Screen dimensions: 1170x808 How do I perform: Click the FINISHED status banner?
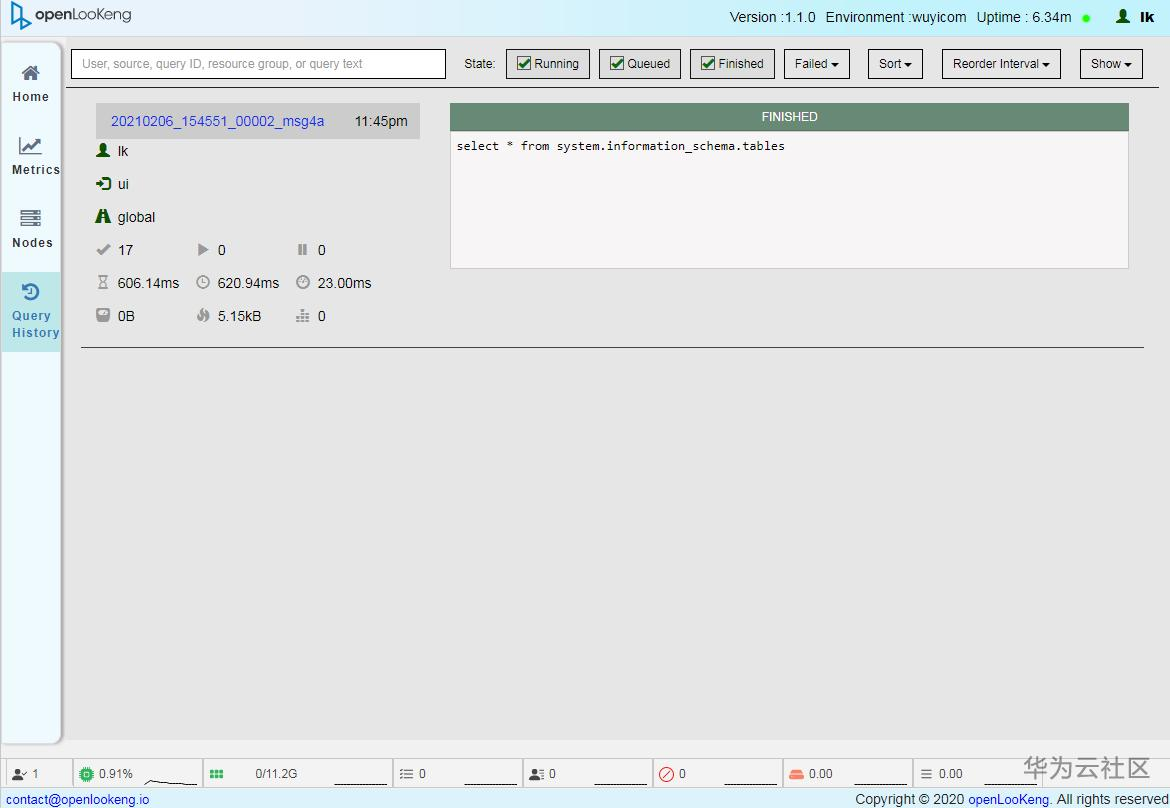(x=789, y=117)
